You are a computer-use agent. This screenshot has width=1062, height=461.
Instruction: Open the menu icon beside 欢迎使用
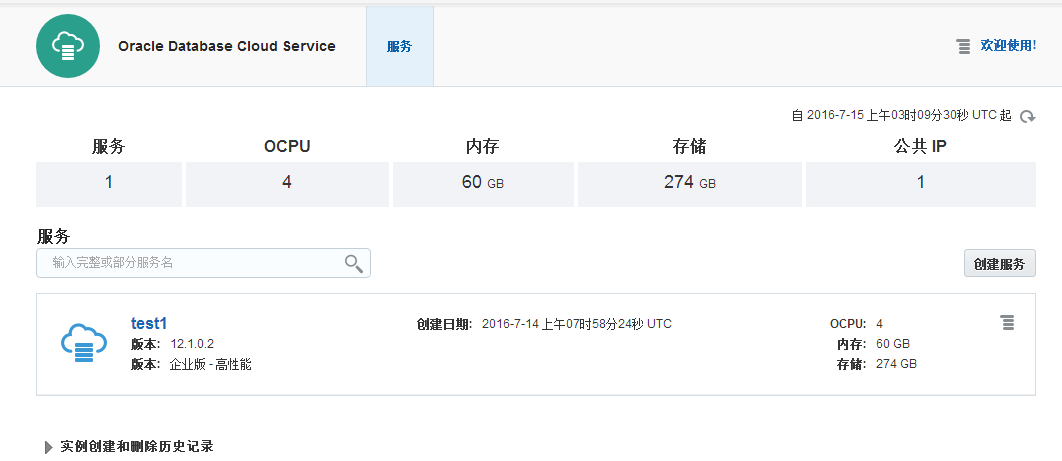tap(963, 46)
